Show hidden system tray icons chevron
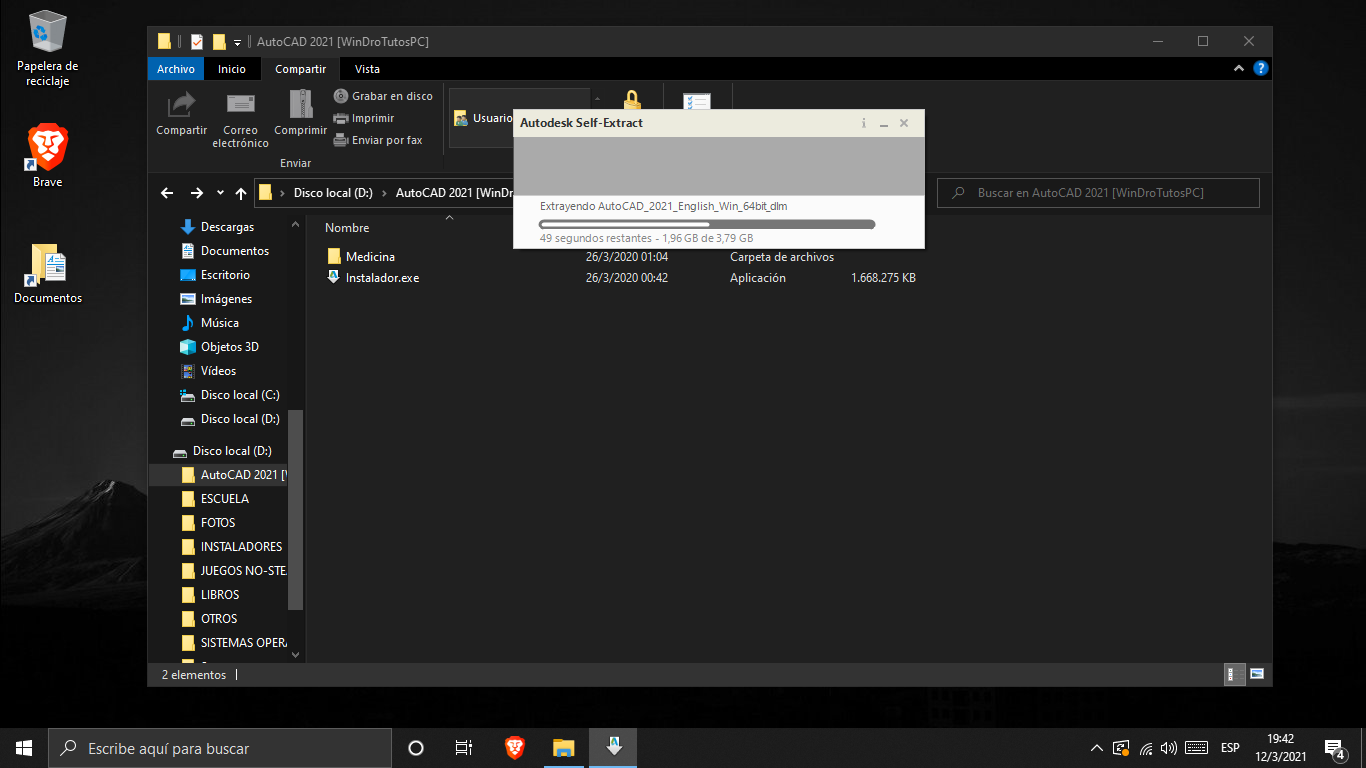 click(x=1097, y=748)
